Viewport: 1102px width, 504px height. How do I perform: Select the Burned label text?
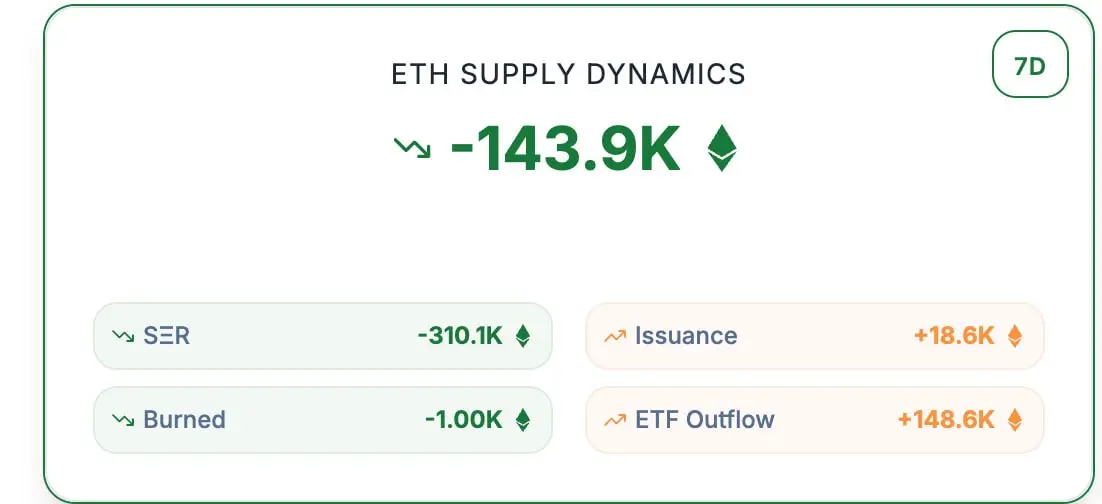184,420
